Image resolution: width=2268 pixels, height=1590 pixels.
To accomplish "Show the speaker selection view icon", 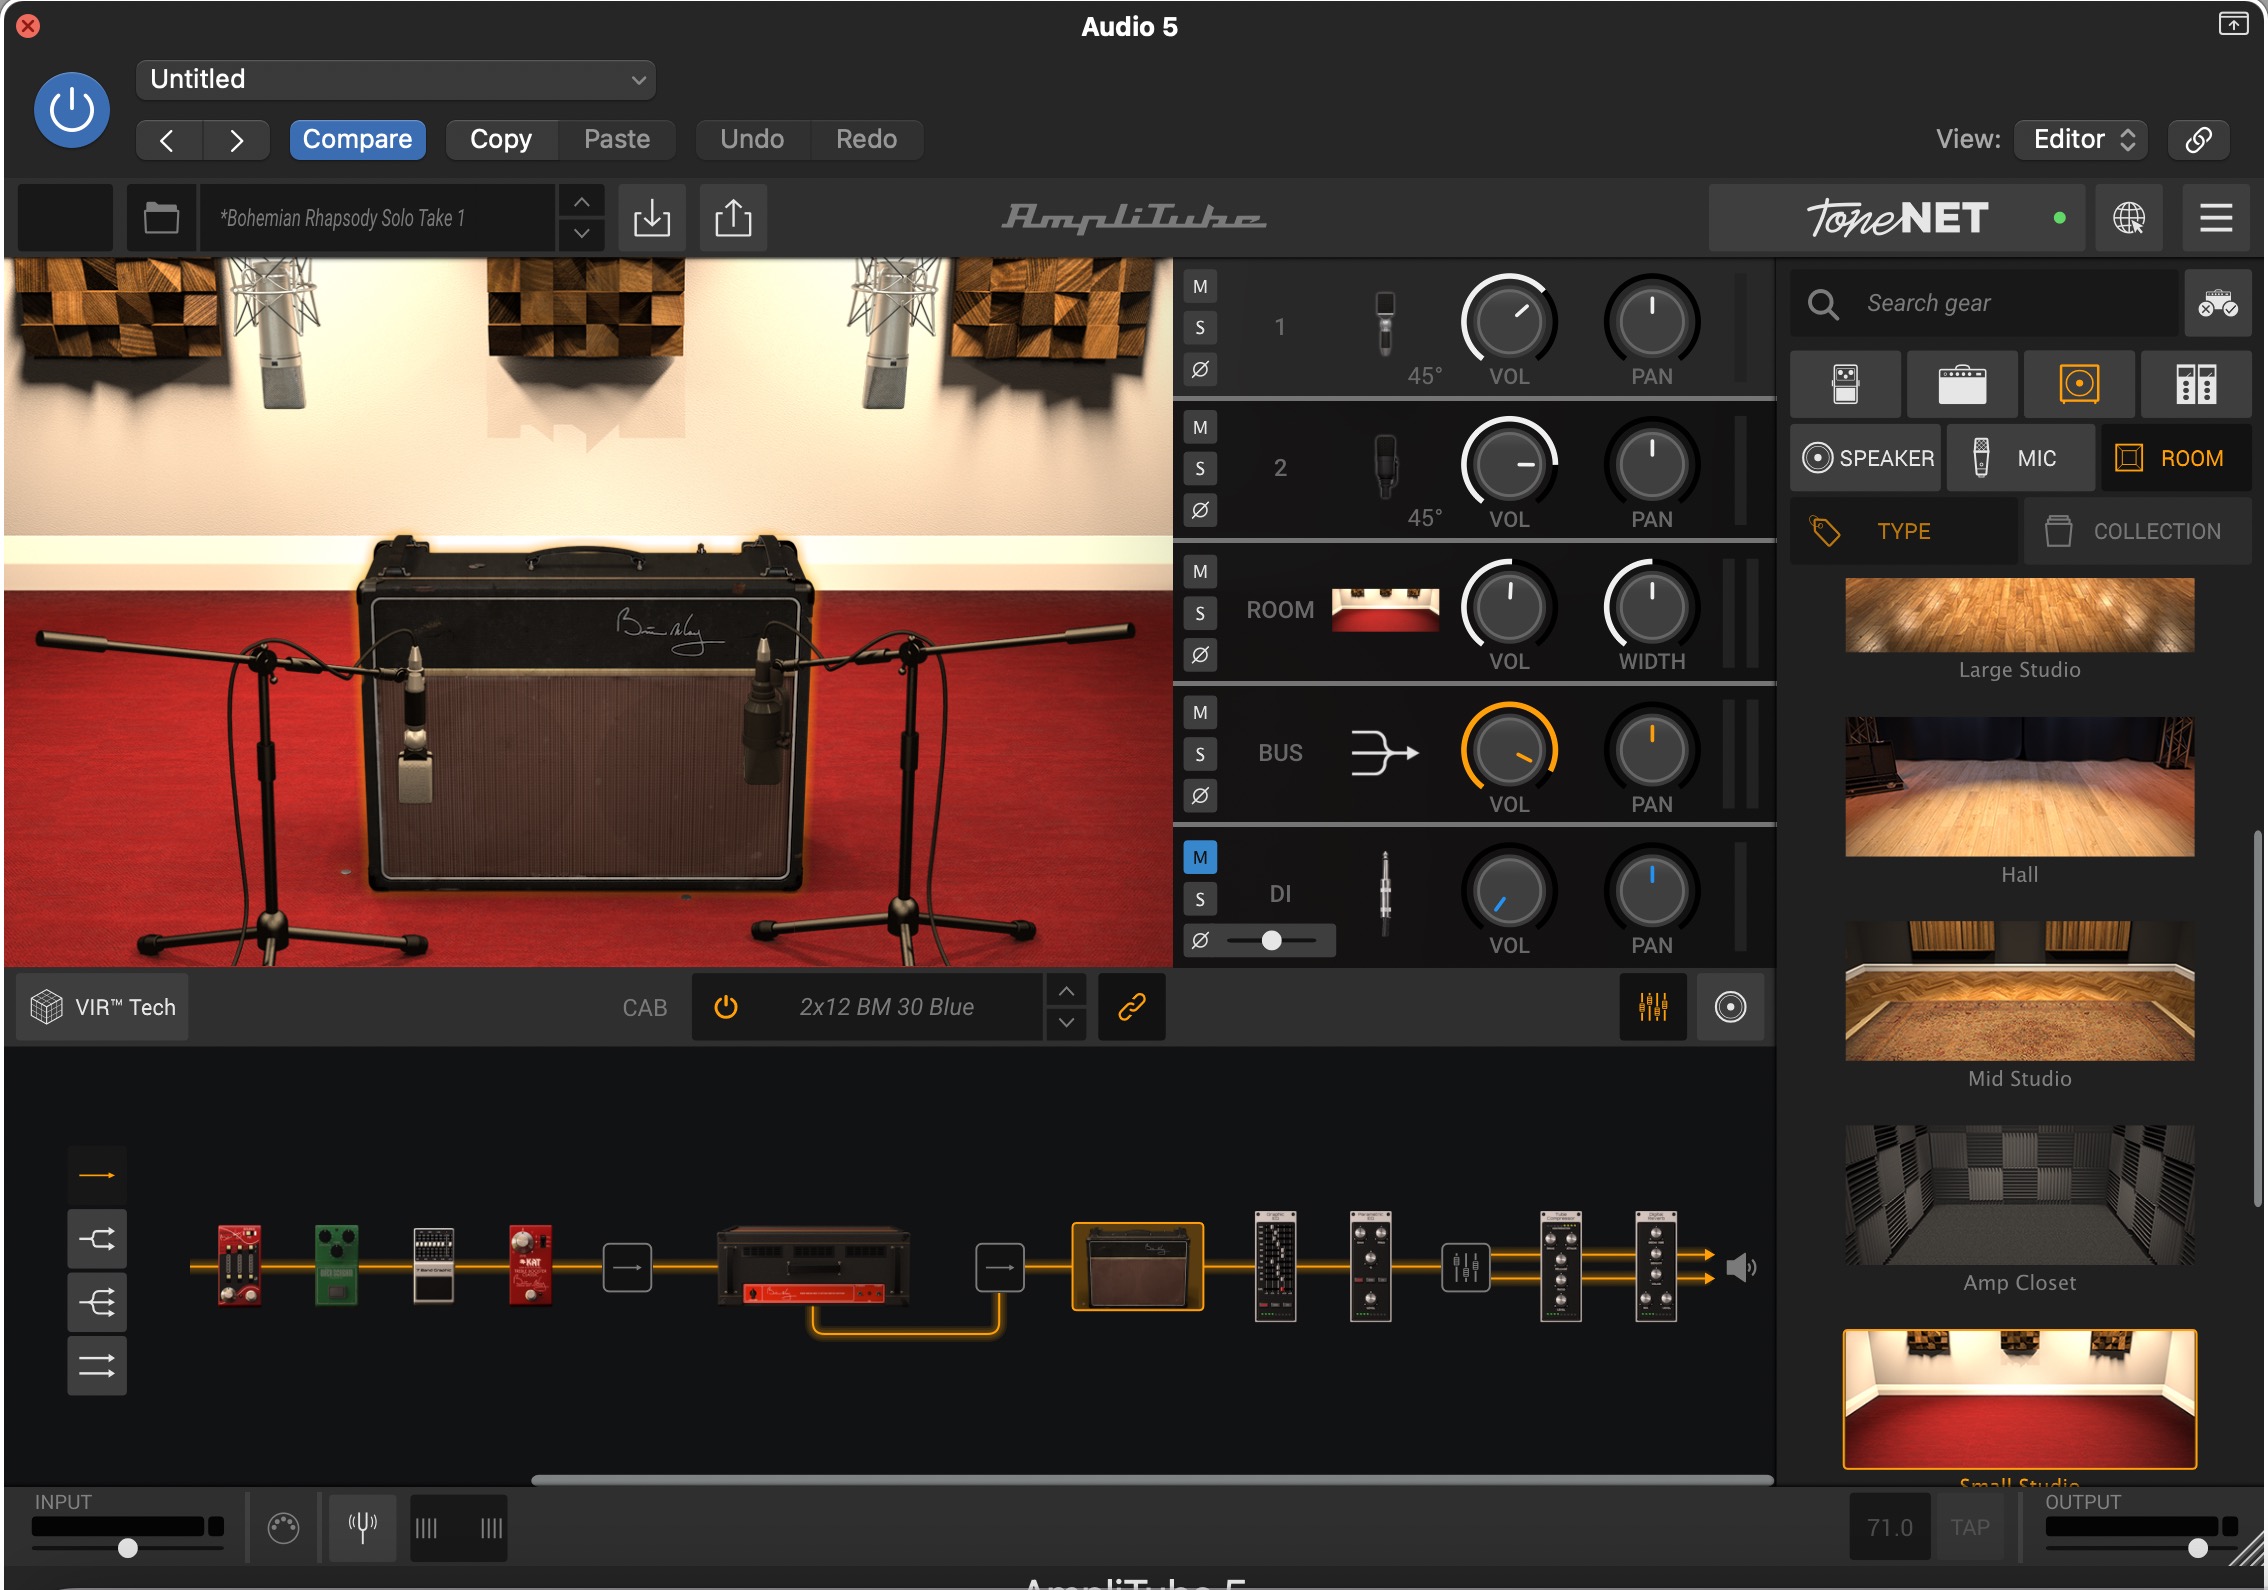I will (1730, 1007).
